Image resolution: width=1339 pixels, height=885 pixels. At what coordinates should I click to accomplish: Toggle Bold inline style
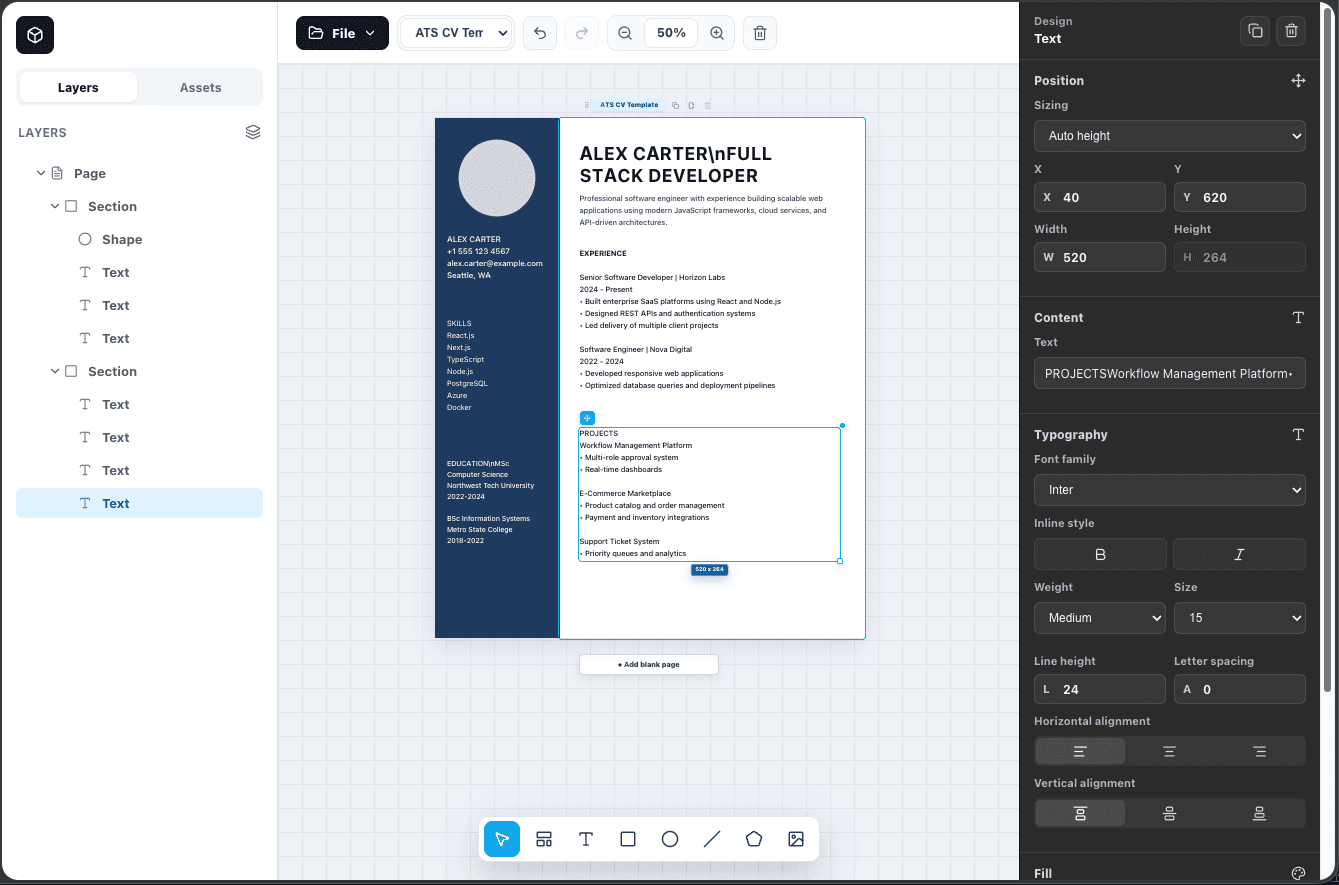coord(1100,554)
